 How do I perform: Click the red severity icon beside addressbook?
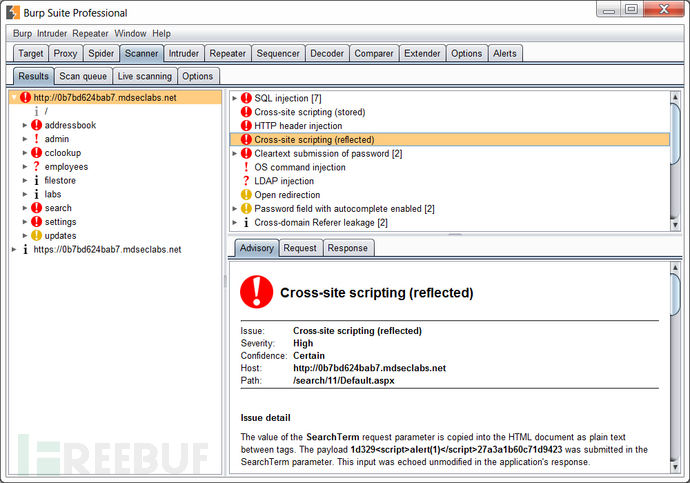[x=37, y=125]
